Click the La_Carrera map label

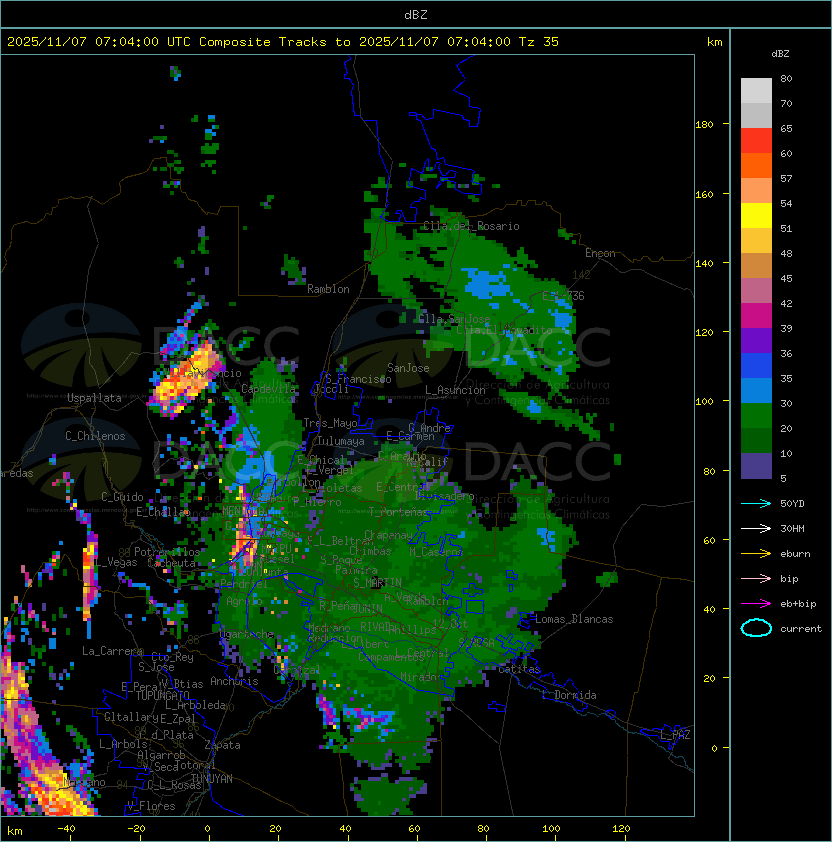click(113, 651)
